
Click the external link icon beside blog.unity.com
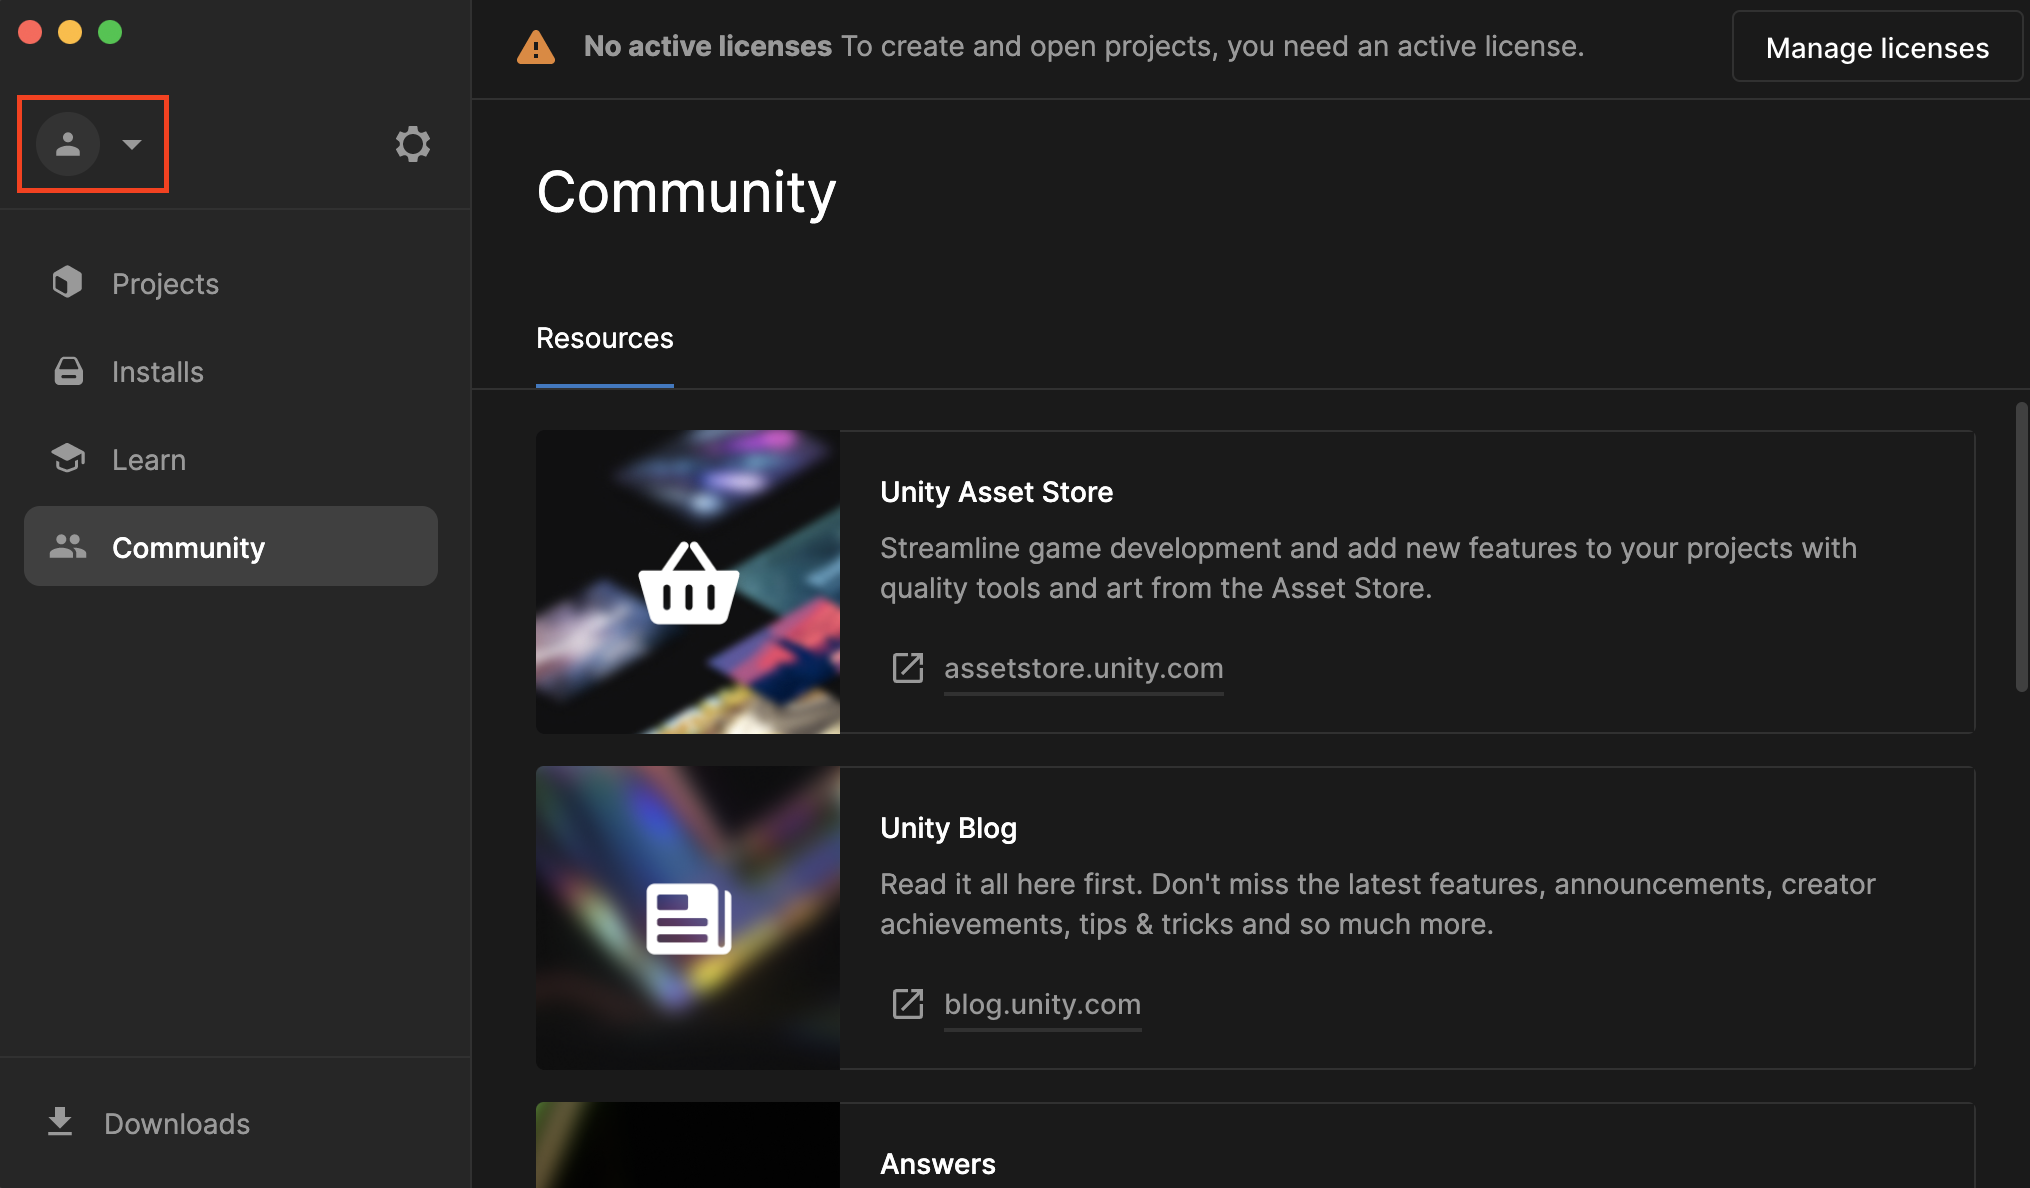coord(907,1004)
